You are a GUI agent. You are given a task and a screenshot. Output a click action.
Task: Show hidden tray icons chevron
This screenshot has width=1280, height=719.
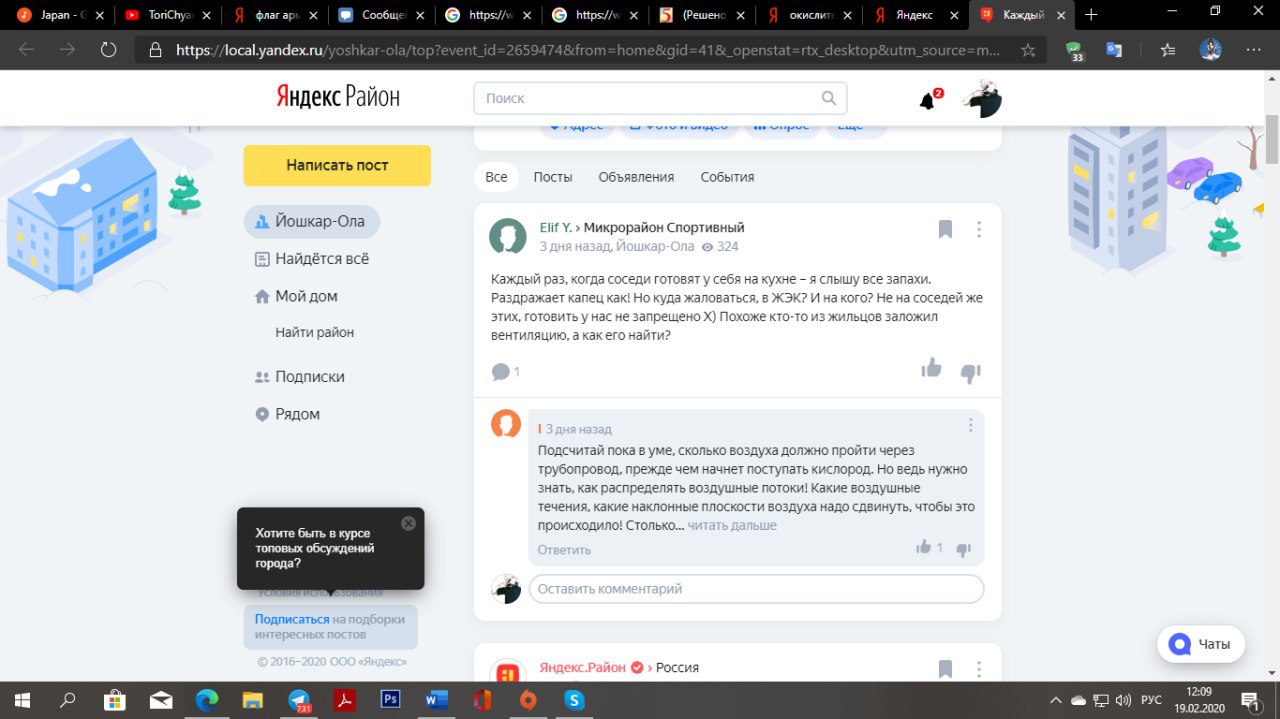[1056, 700]
